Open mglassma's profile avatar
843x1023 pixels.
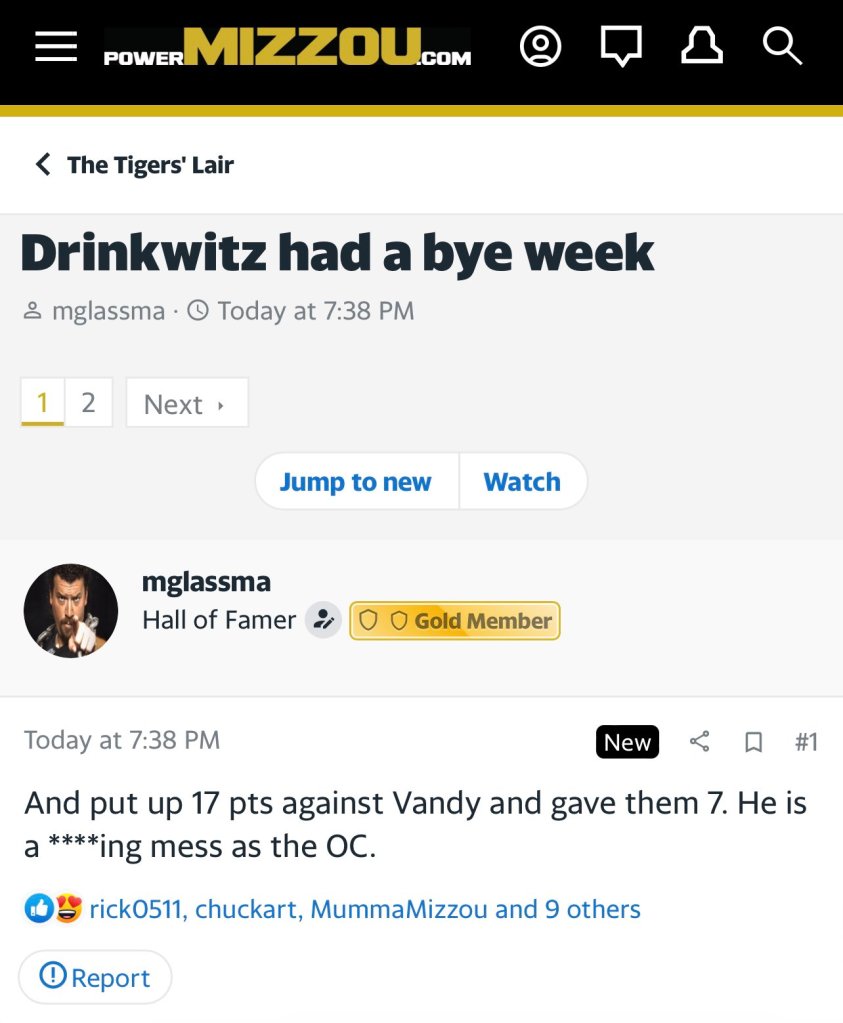71,610
